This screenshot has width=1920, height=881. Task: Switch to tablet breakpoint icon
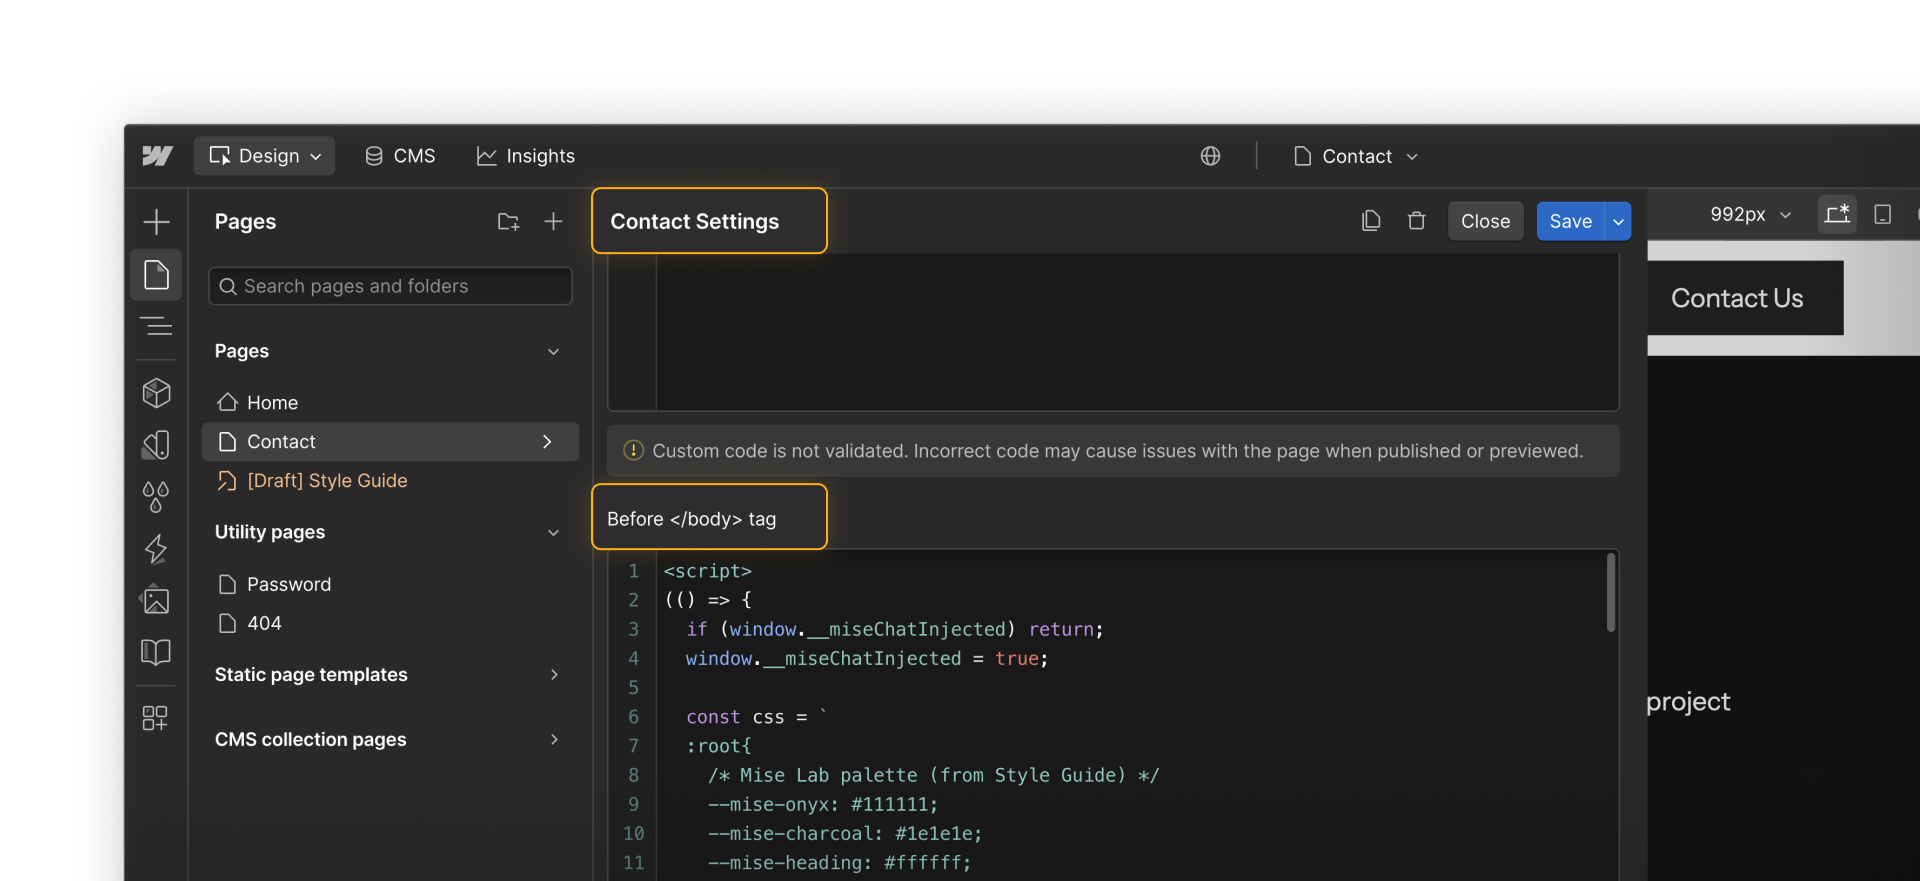click(x=1882, y=215)
